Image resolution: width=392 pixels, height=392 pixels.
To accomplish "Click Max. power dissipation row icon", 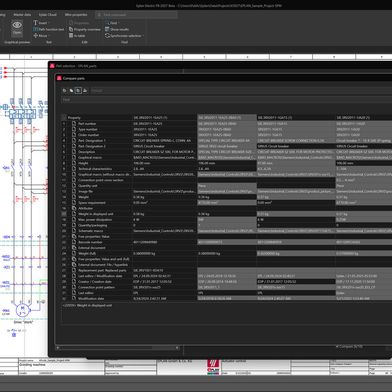I will pos(74,220).
